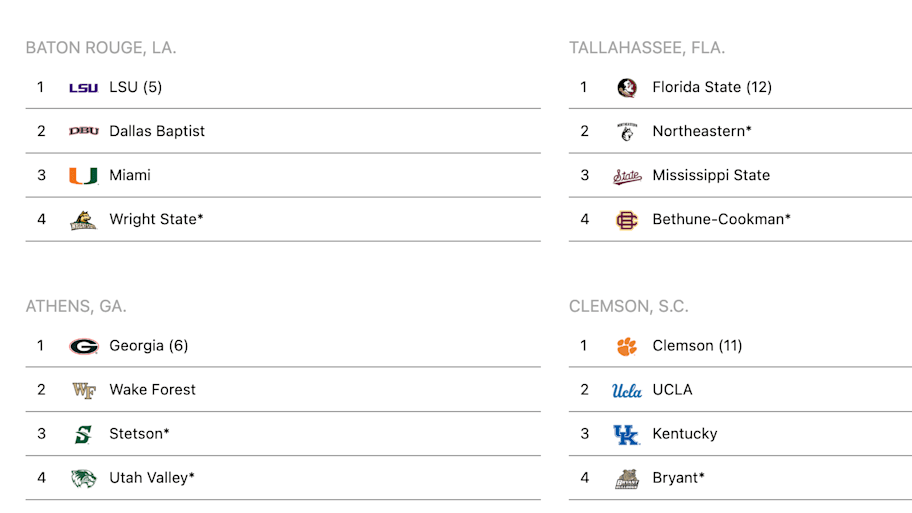Image resolution: width=912 pixels, height=513 pixels.
Task: Click the Bryant Bulldogs logo
Action: 627,479
